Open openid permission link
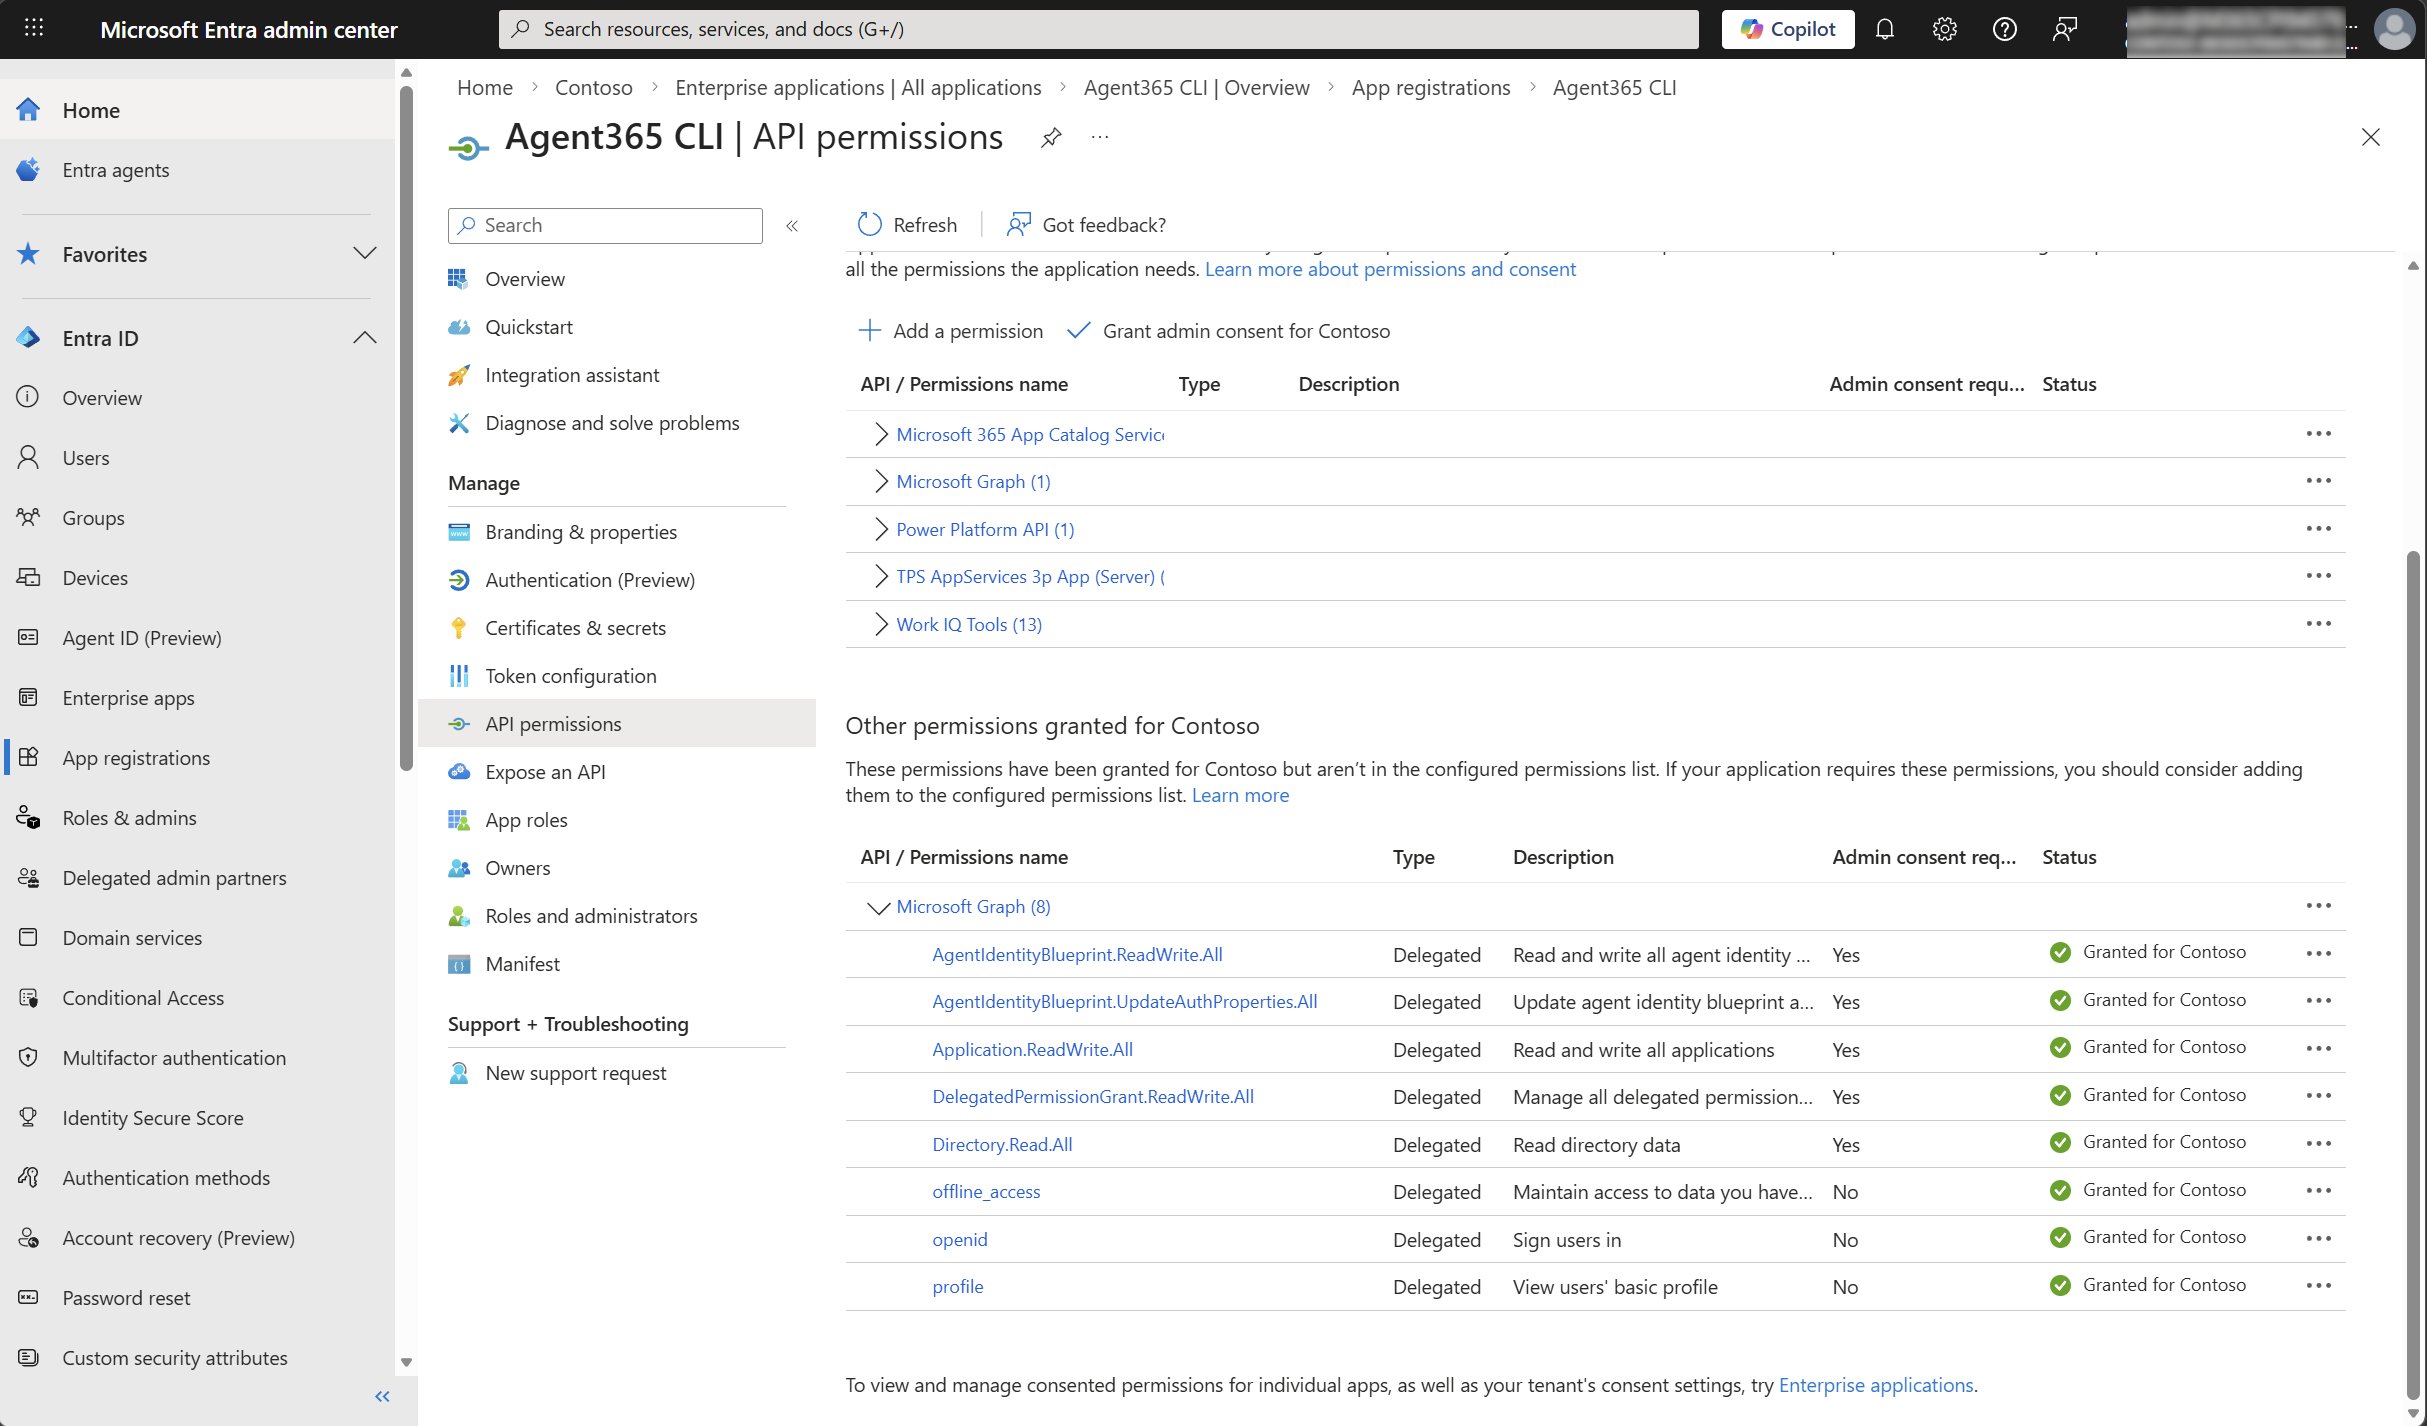 (x=960, y=1239)
